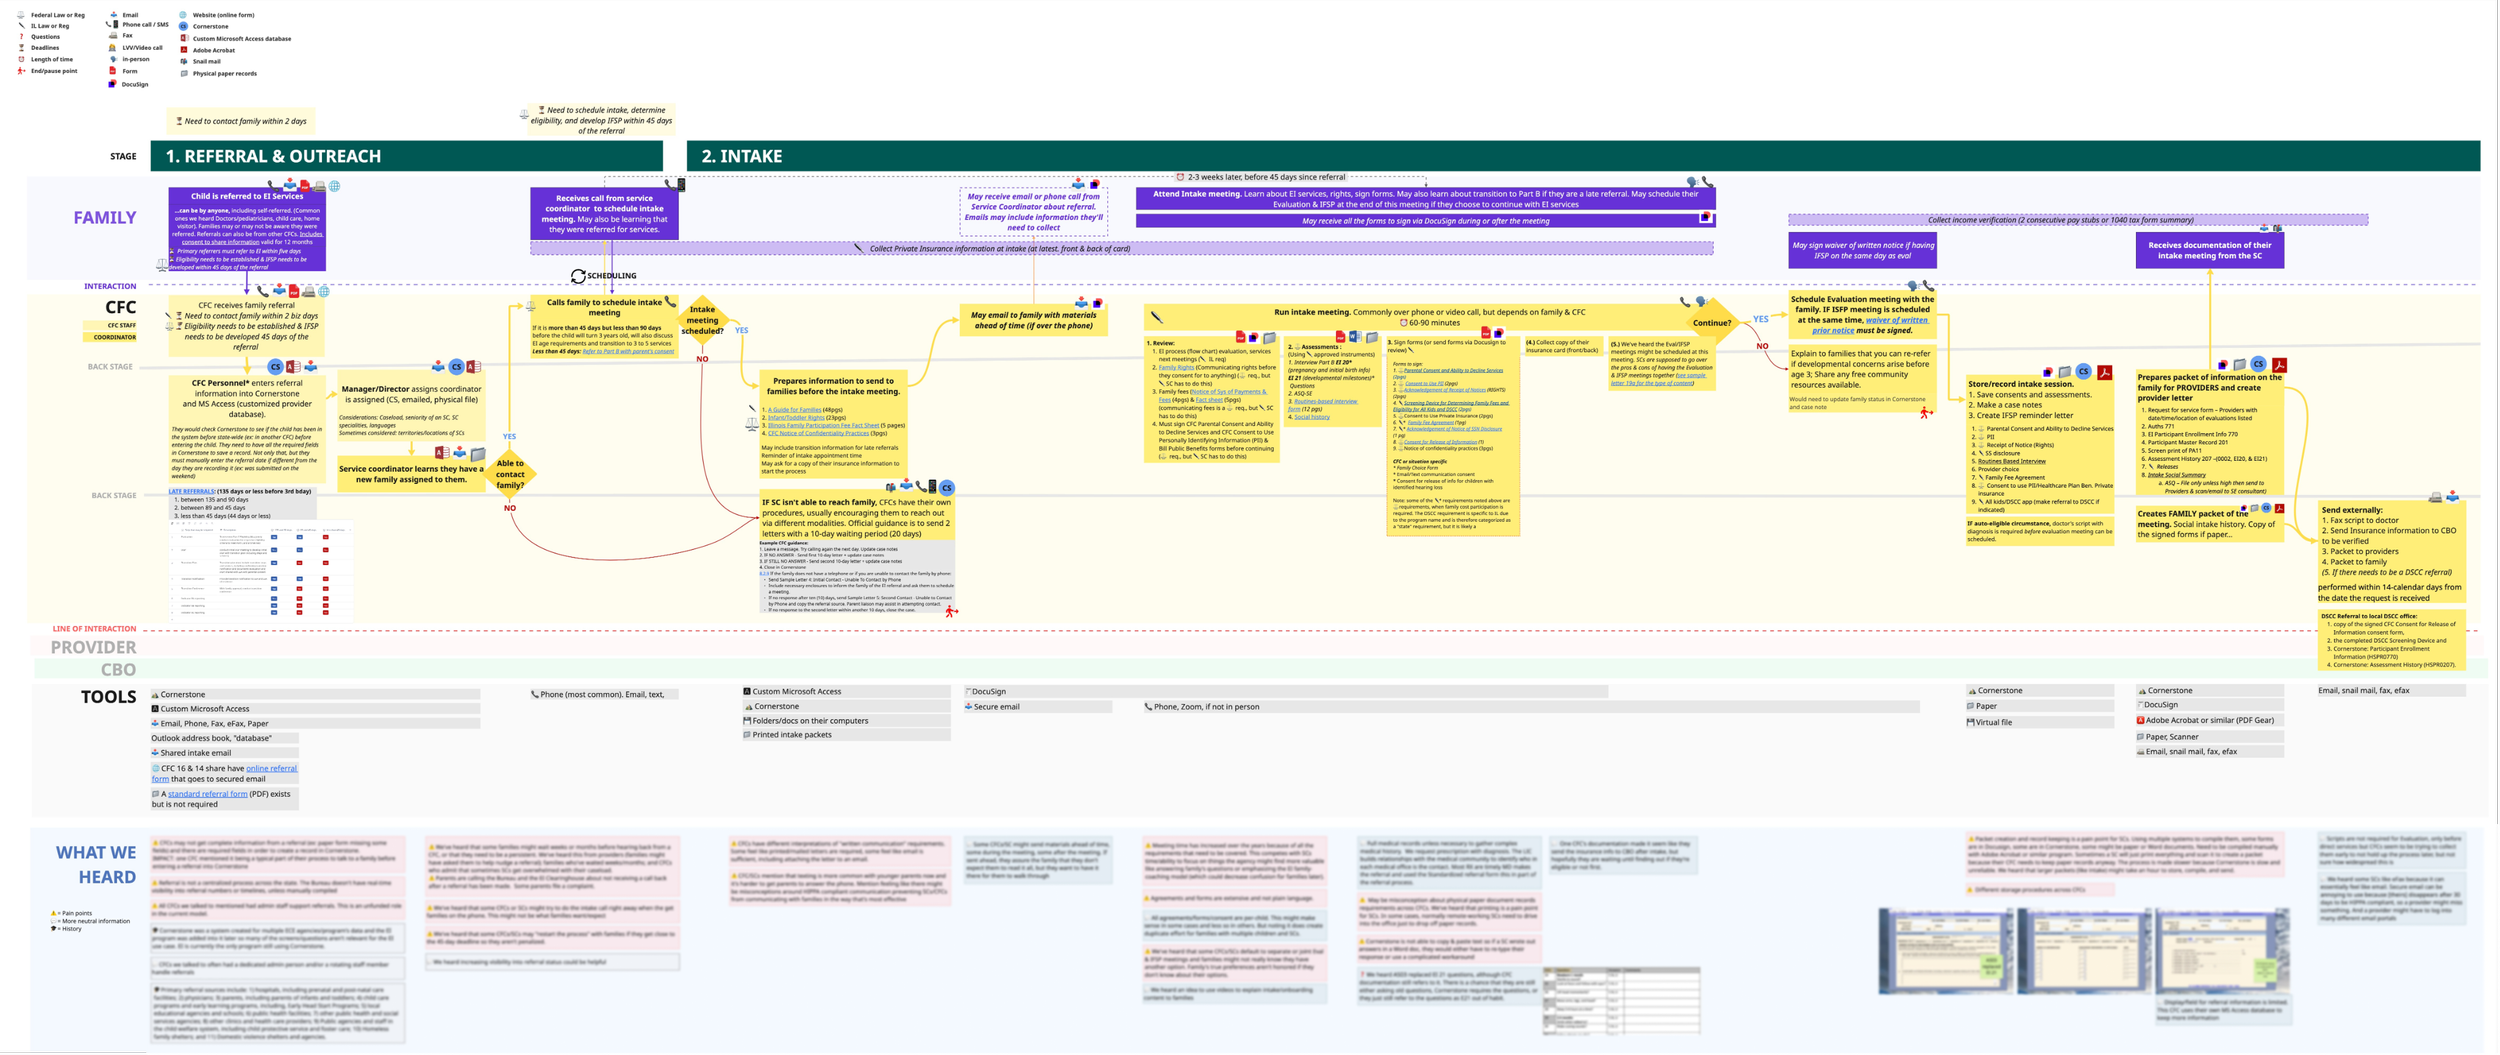Image resolution: width=2500 pixels, height=1055 pixels.
Task: Click the IL Law or Reg legend icon
Action: tap(22, 26)
